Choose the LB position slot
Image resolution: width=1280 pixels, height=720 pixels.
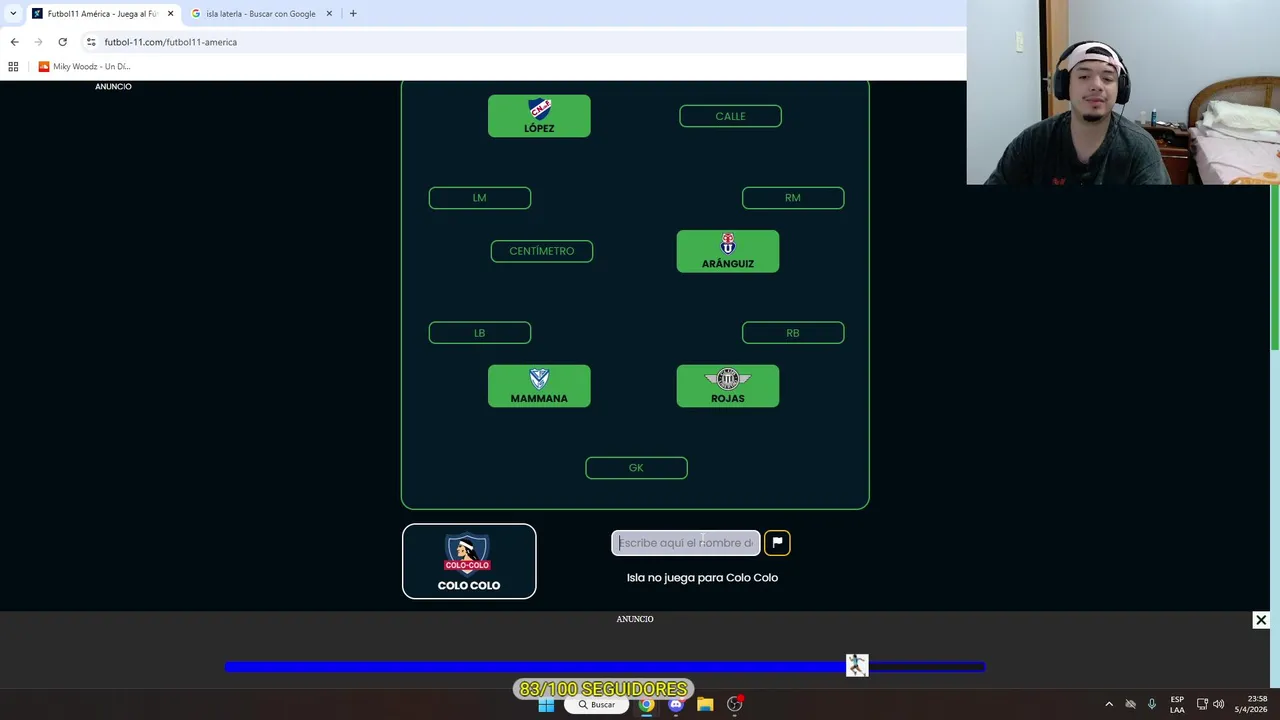click(480, 333)
